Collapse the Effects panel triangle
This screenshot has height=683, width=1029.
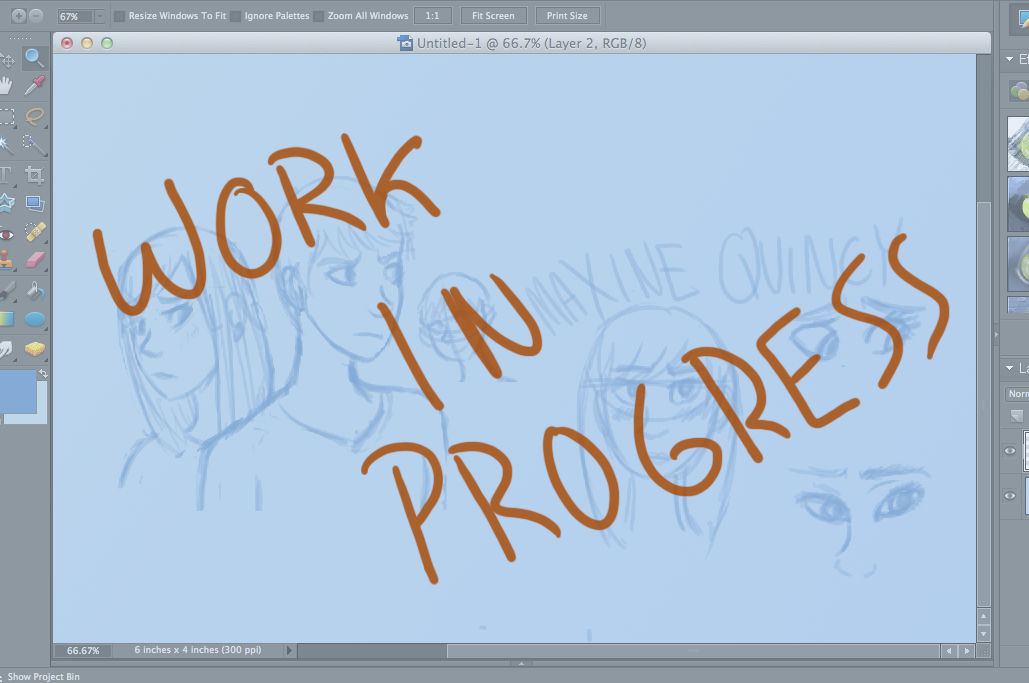click(1010, 59)
